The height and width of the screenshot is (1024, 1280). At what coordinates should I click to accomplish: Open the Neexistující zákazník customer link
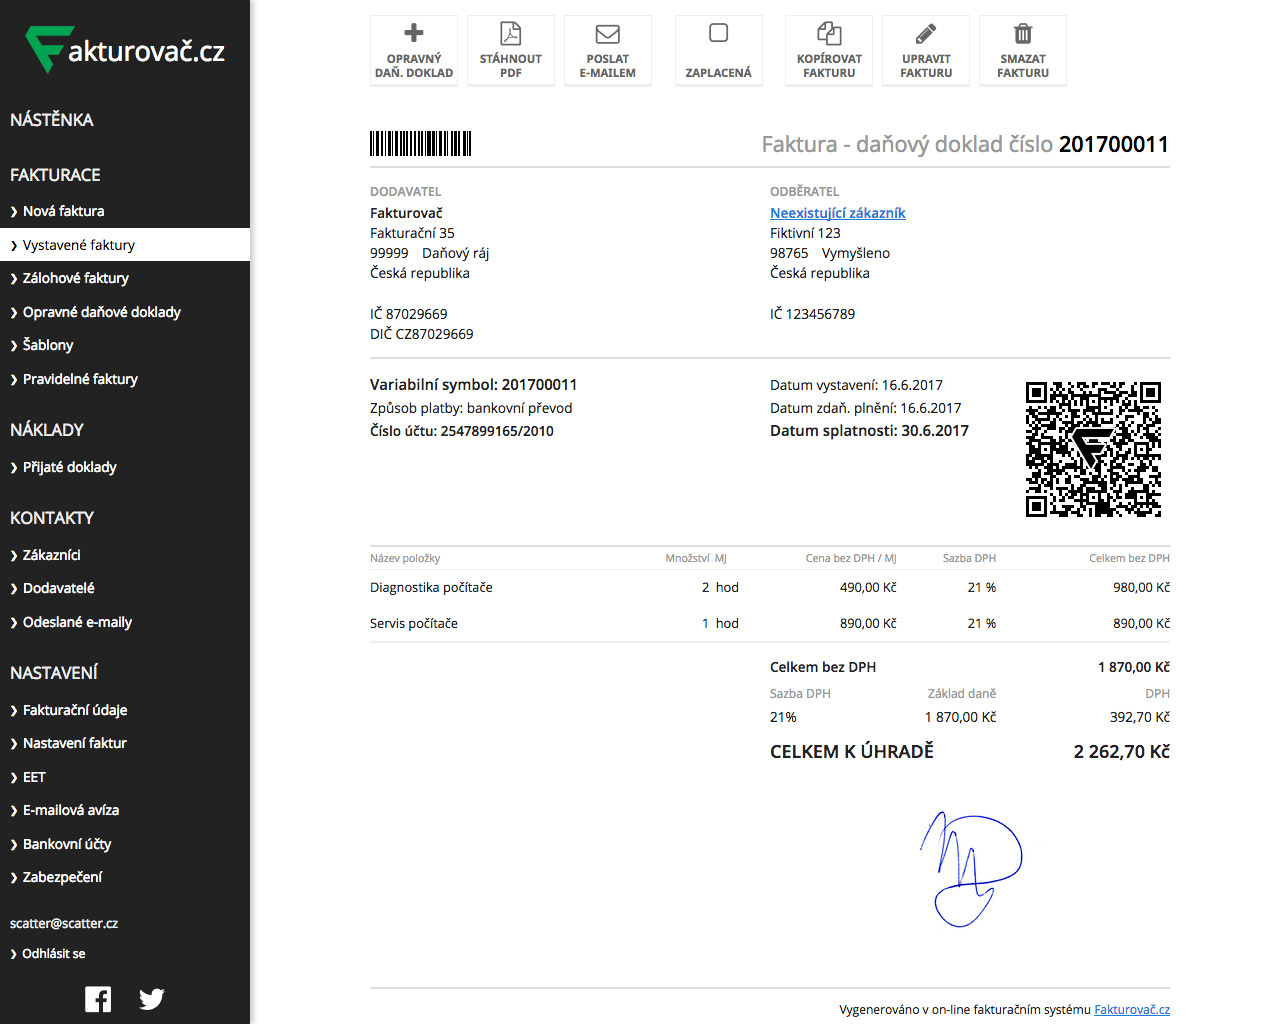[837, 213]
